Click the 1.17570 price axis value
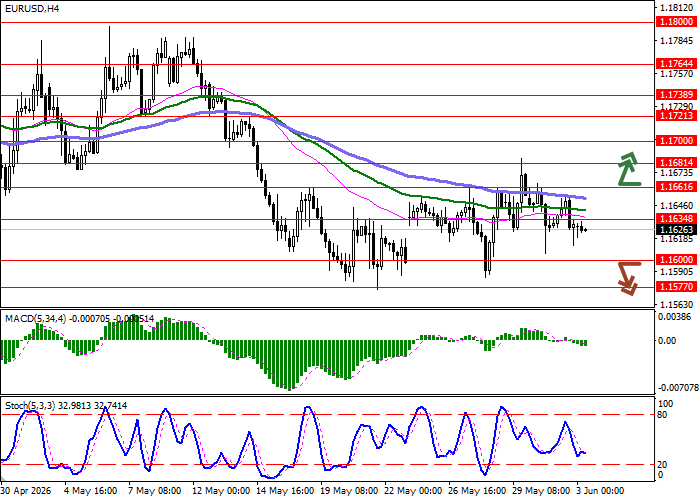Screen dimensions: 700x500 (677, 74)
